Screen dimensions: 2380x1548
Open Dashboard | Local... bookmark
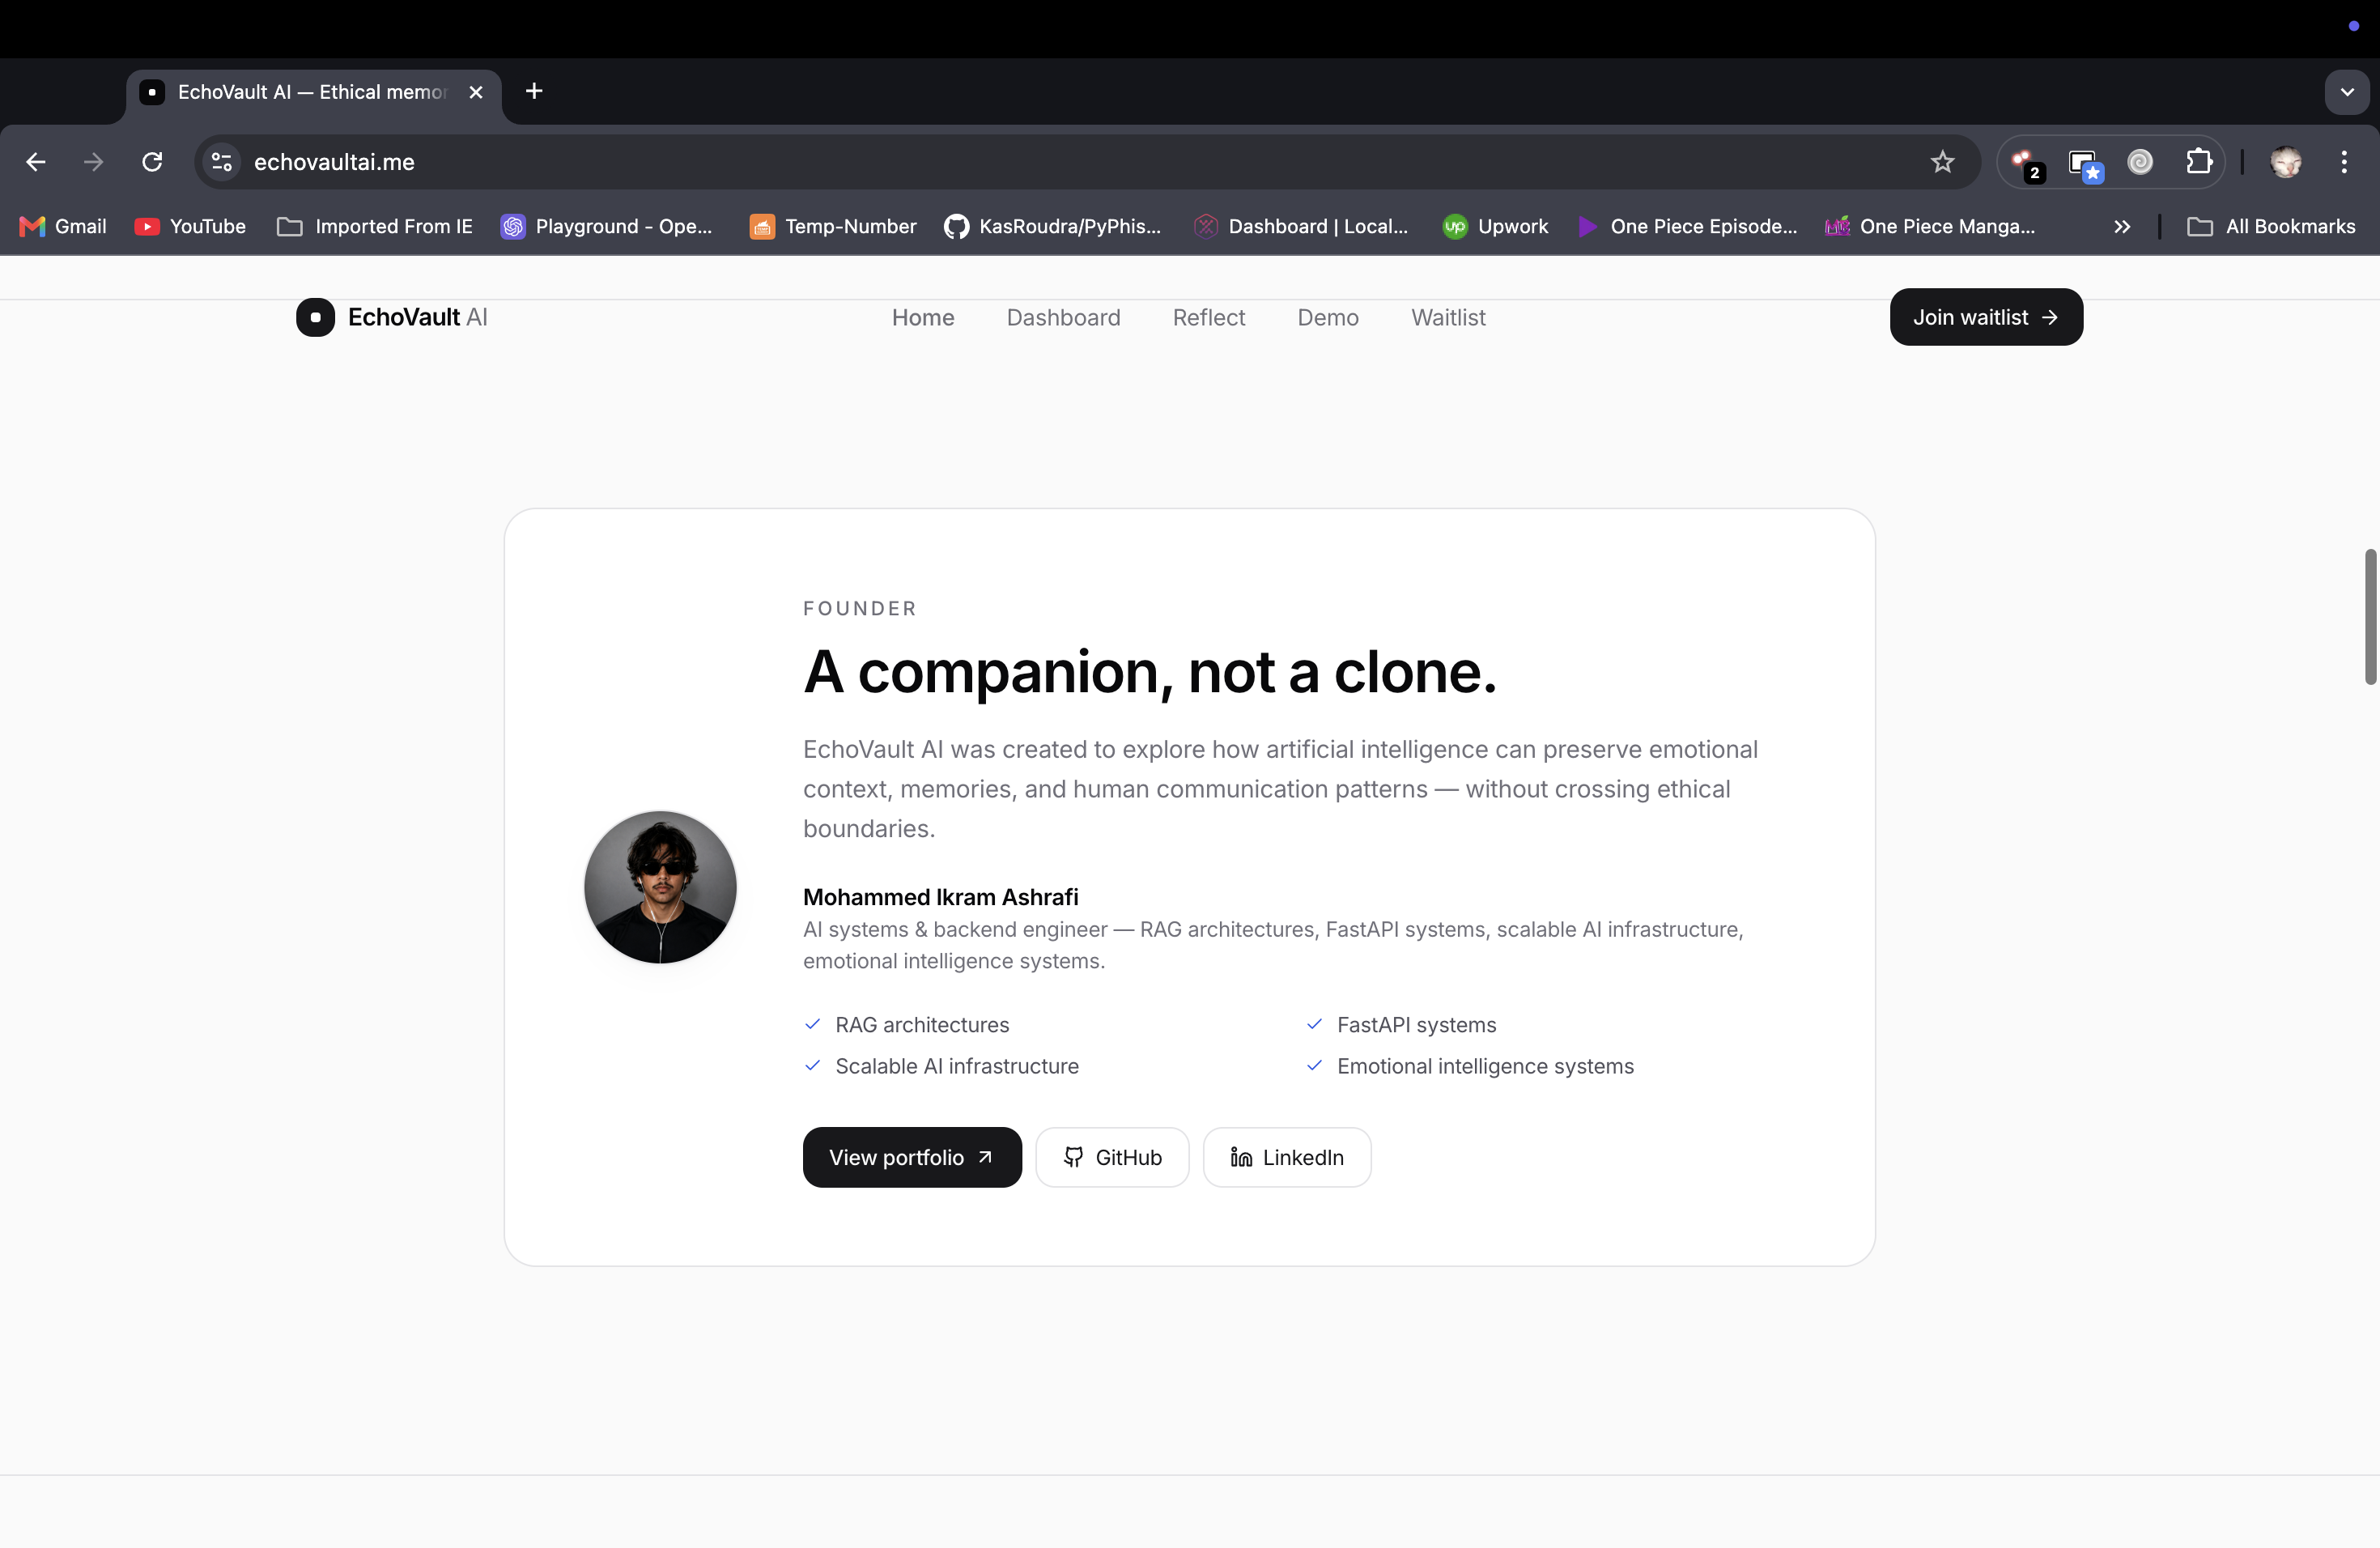tap(1301, 227)
